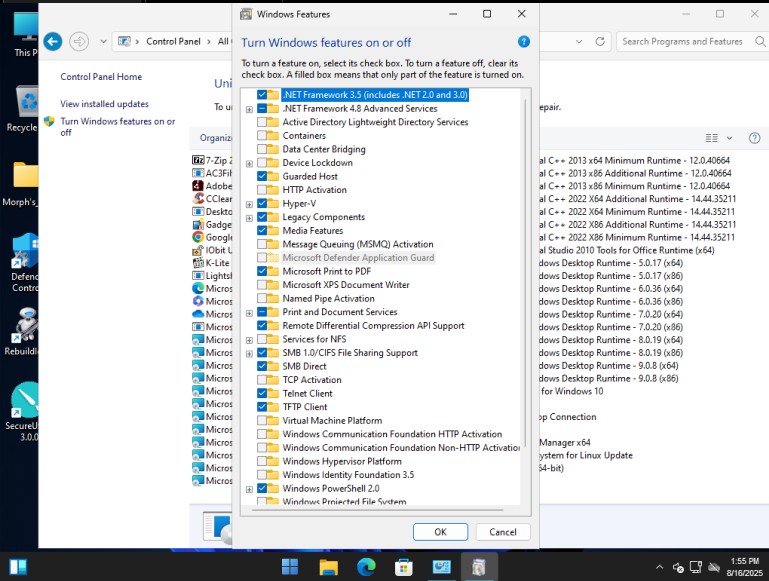Click the vertical scrollbar in features list
The width and height of the screenshot is (769, 581).
(x=525, y=273)
